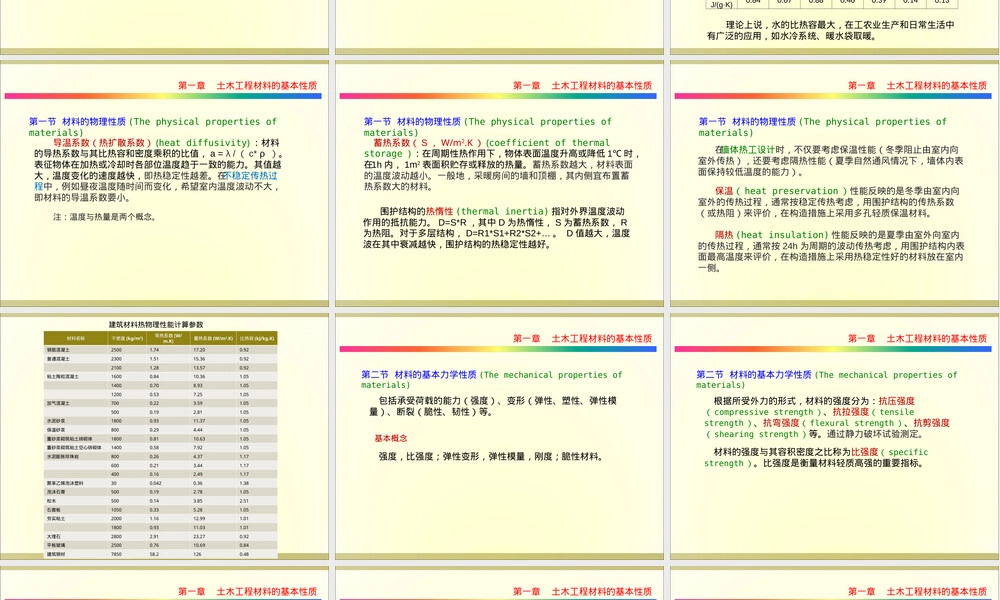Open the slide about 导温系数 (heat diffusivity)
This screenshot has height=600, width=1000.
(165, 184)
